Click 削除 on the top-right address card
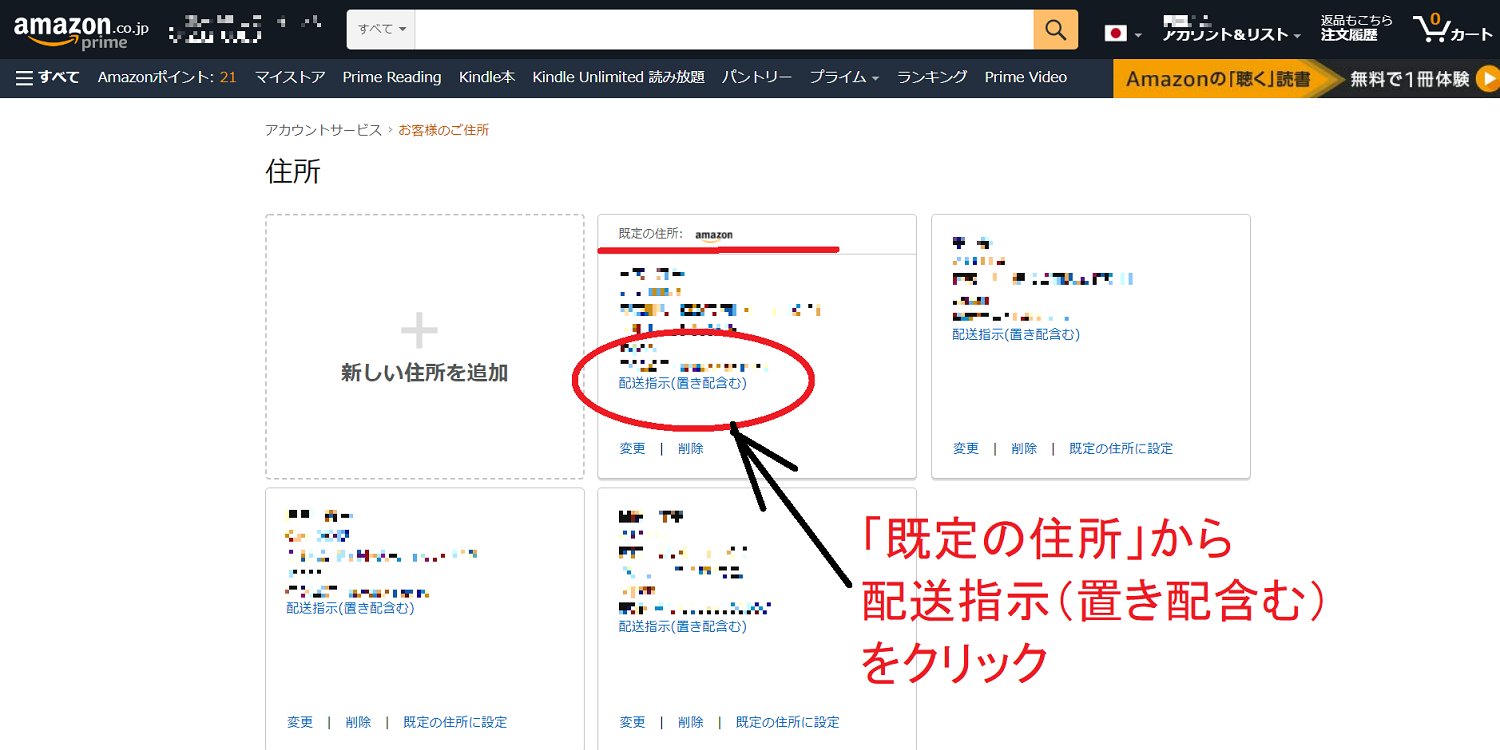 (x=1024, y=449)
